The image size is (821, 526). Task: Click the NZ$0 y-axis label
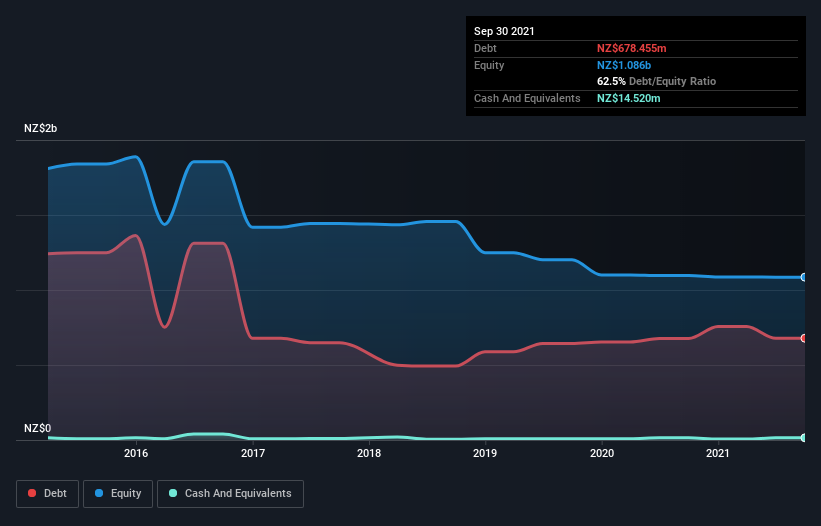[38, 429]
